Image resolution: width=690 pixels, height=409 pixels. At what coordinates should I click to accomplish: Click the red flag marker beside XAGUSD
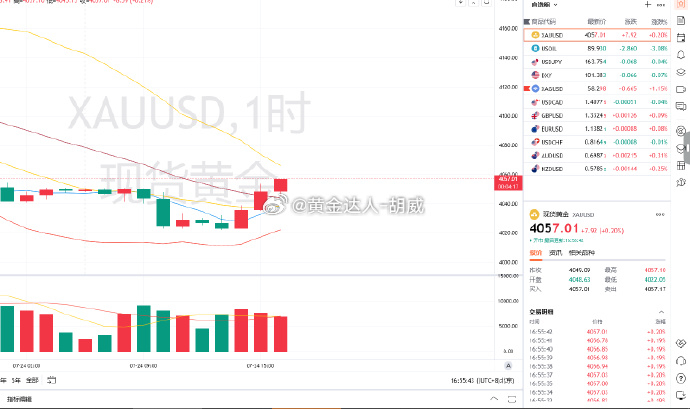pyautogui.click(x=526, y=88)
